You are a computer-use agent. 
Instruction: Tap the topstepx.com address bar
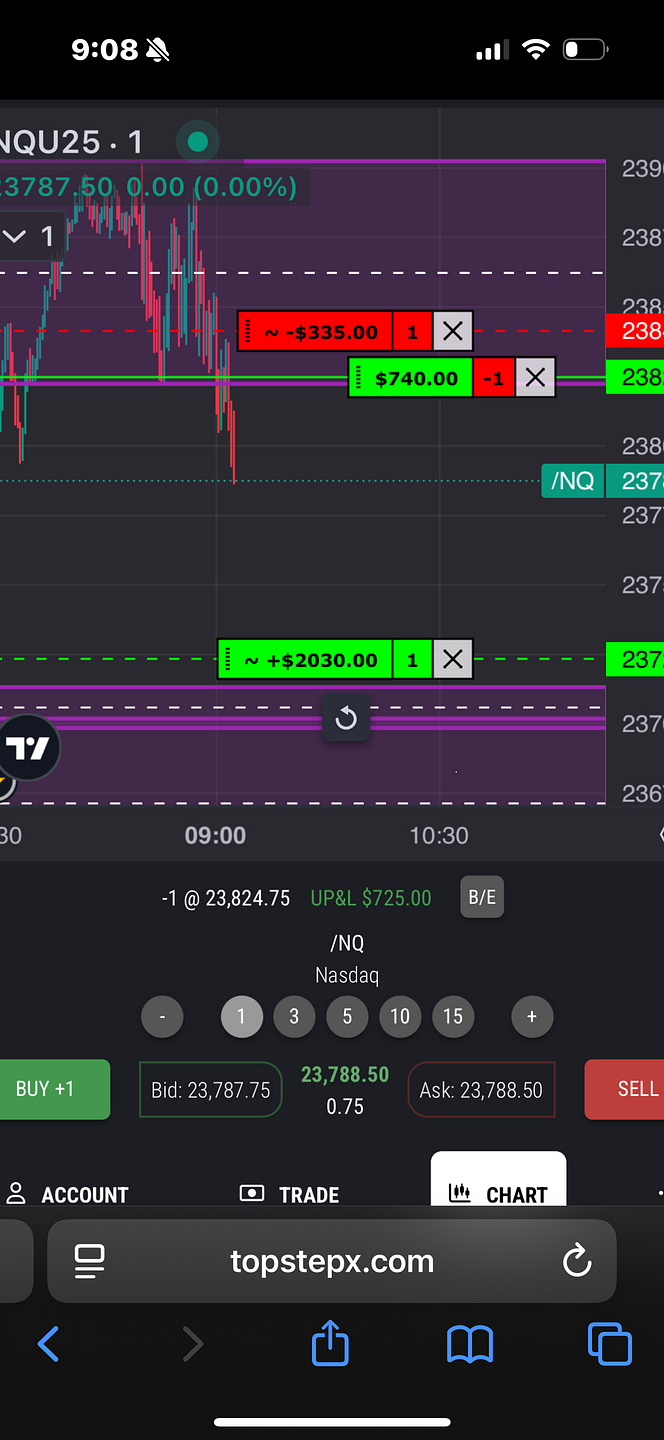tap(332, 1261)
